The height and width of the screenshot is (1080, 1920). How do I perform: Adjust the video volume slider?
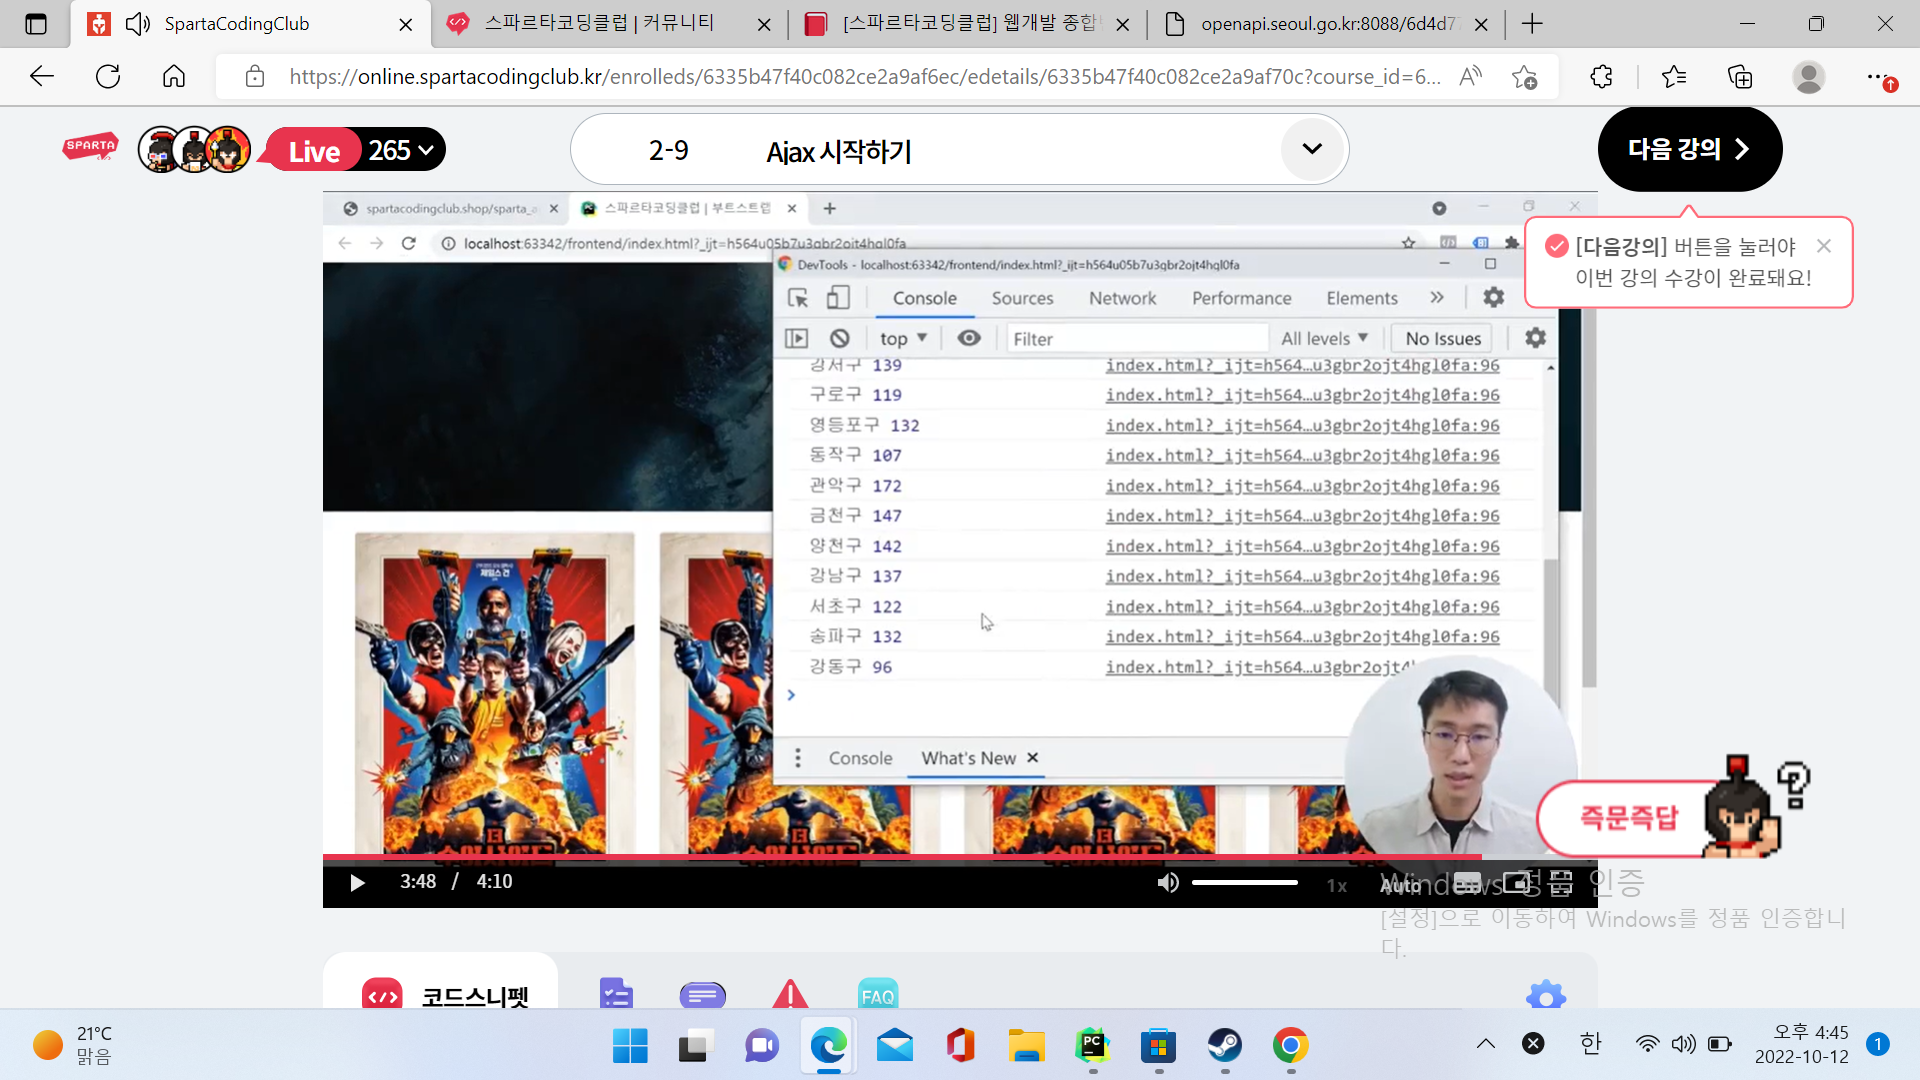coord(1244,882)
